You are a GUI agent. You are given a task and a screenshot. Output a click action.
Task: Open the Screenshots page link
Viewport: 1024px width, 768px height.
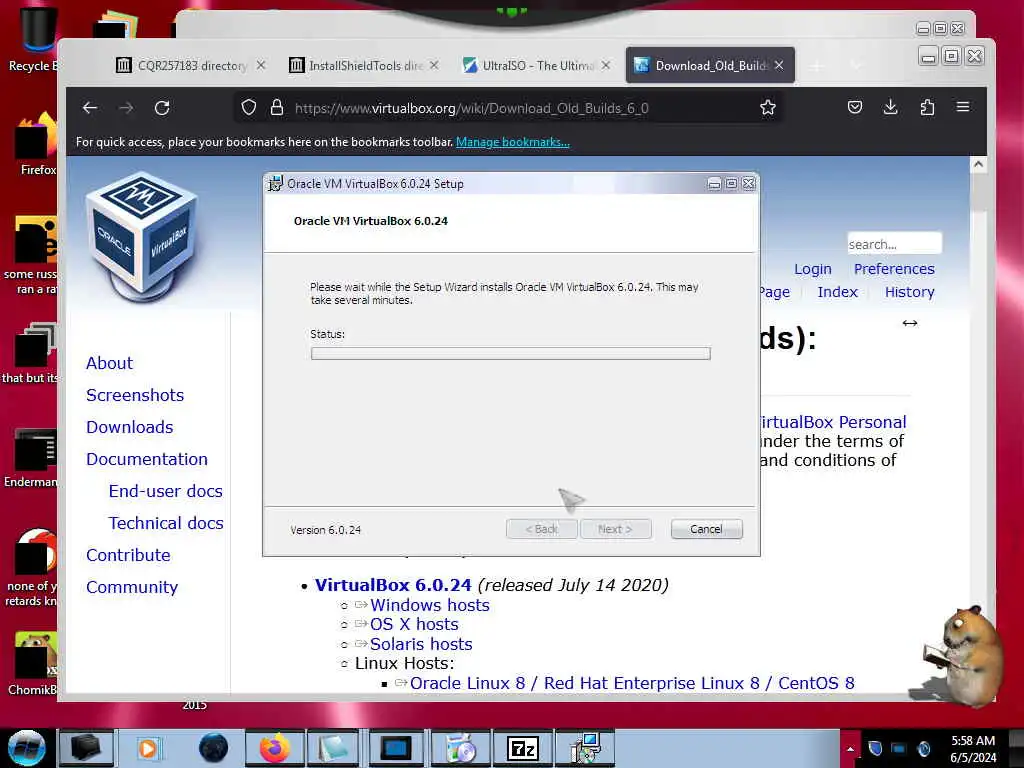[135, 395]
